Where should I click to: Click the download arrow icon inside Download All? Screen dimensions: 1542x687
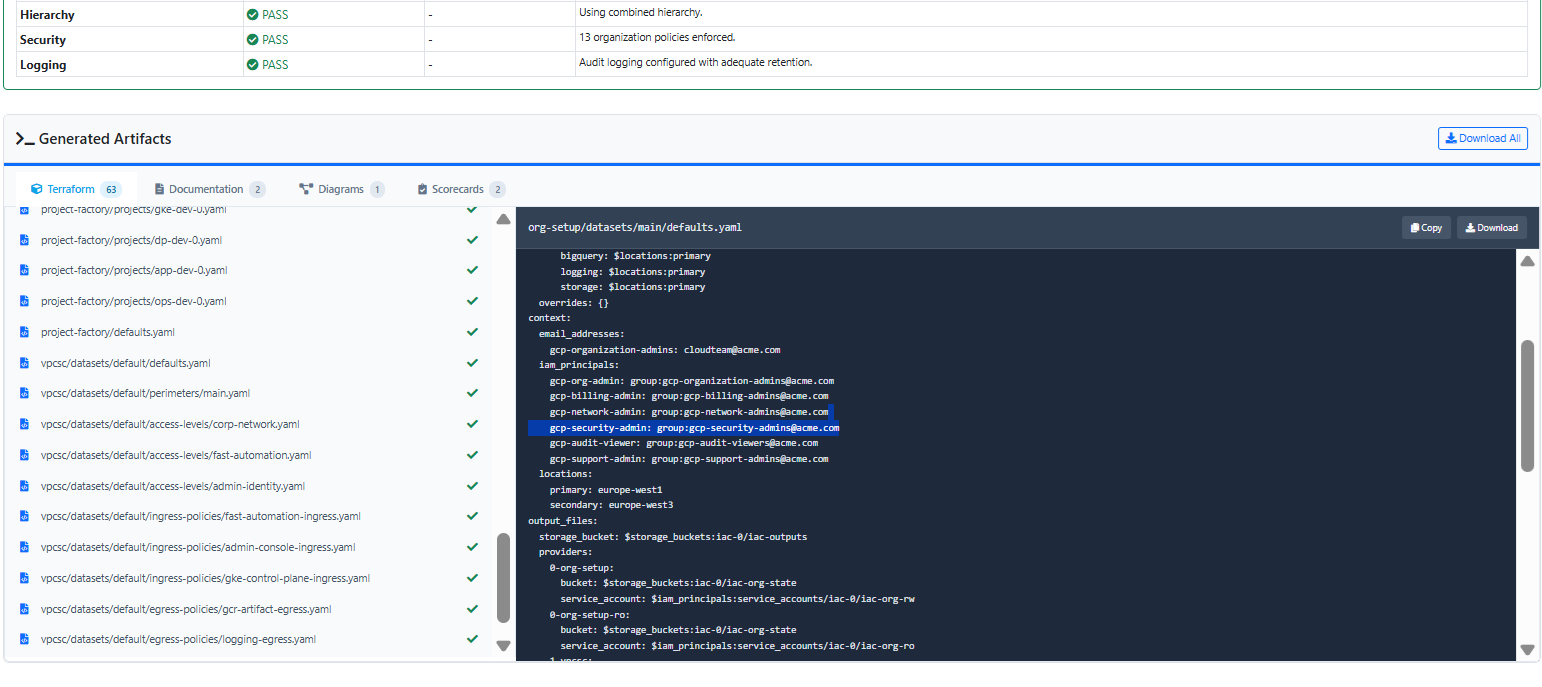click(x=1449, y=138)
